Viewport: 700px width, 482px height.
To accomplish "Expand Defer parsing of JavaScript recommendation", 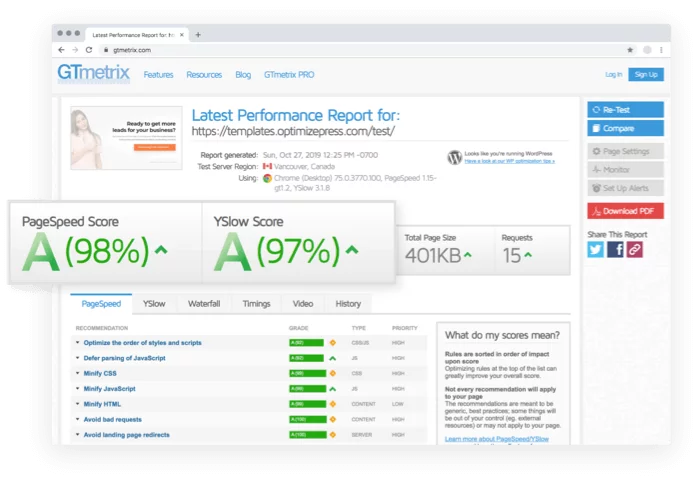I will (x=77, y=358).
